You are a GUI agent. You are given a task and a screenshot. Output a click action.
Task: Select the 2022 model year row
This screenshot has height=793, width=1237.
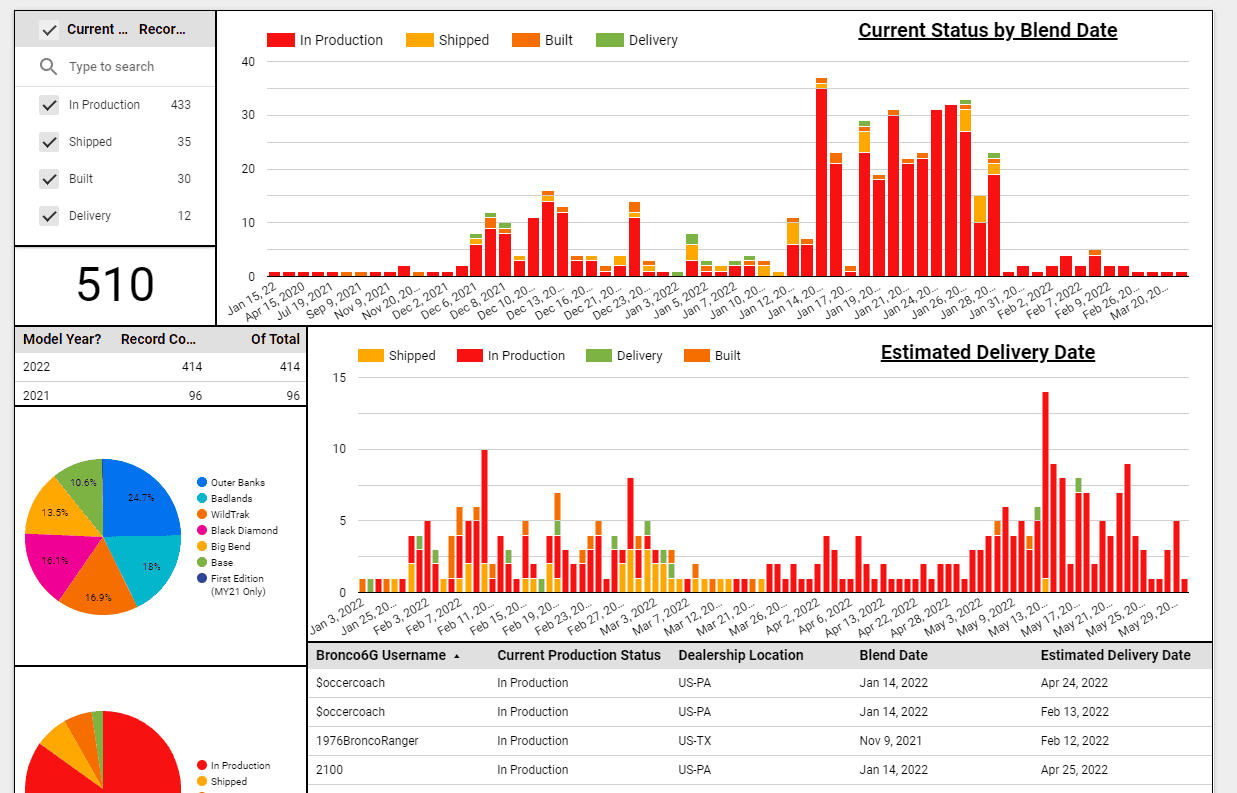[160, 367]
